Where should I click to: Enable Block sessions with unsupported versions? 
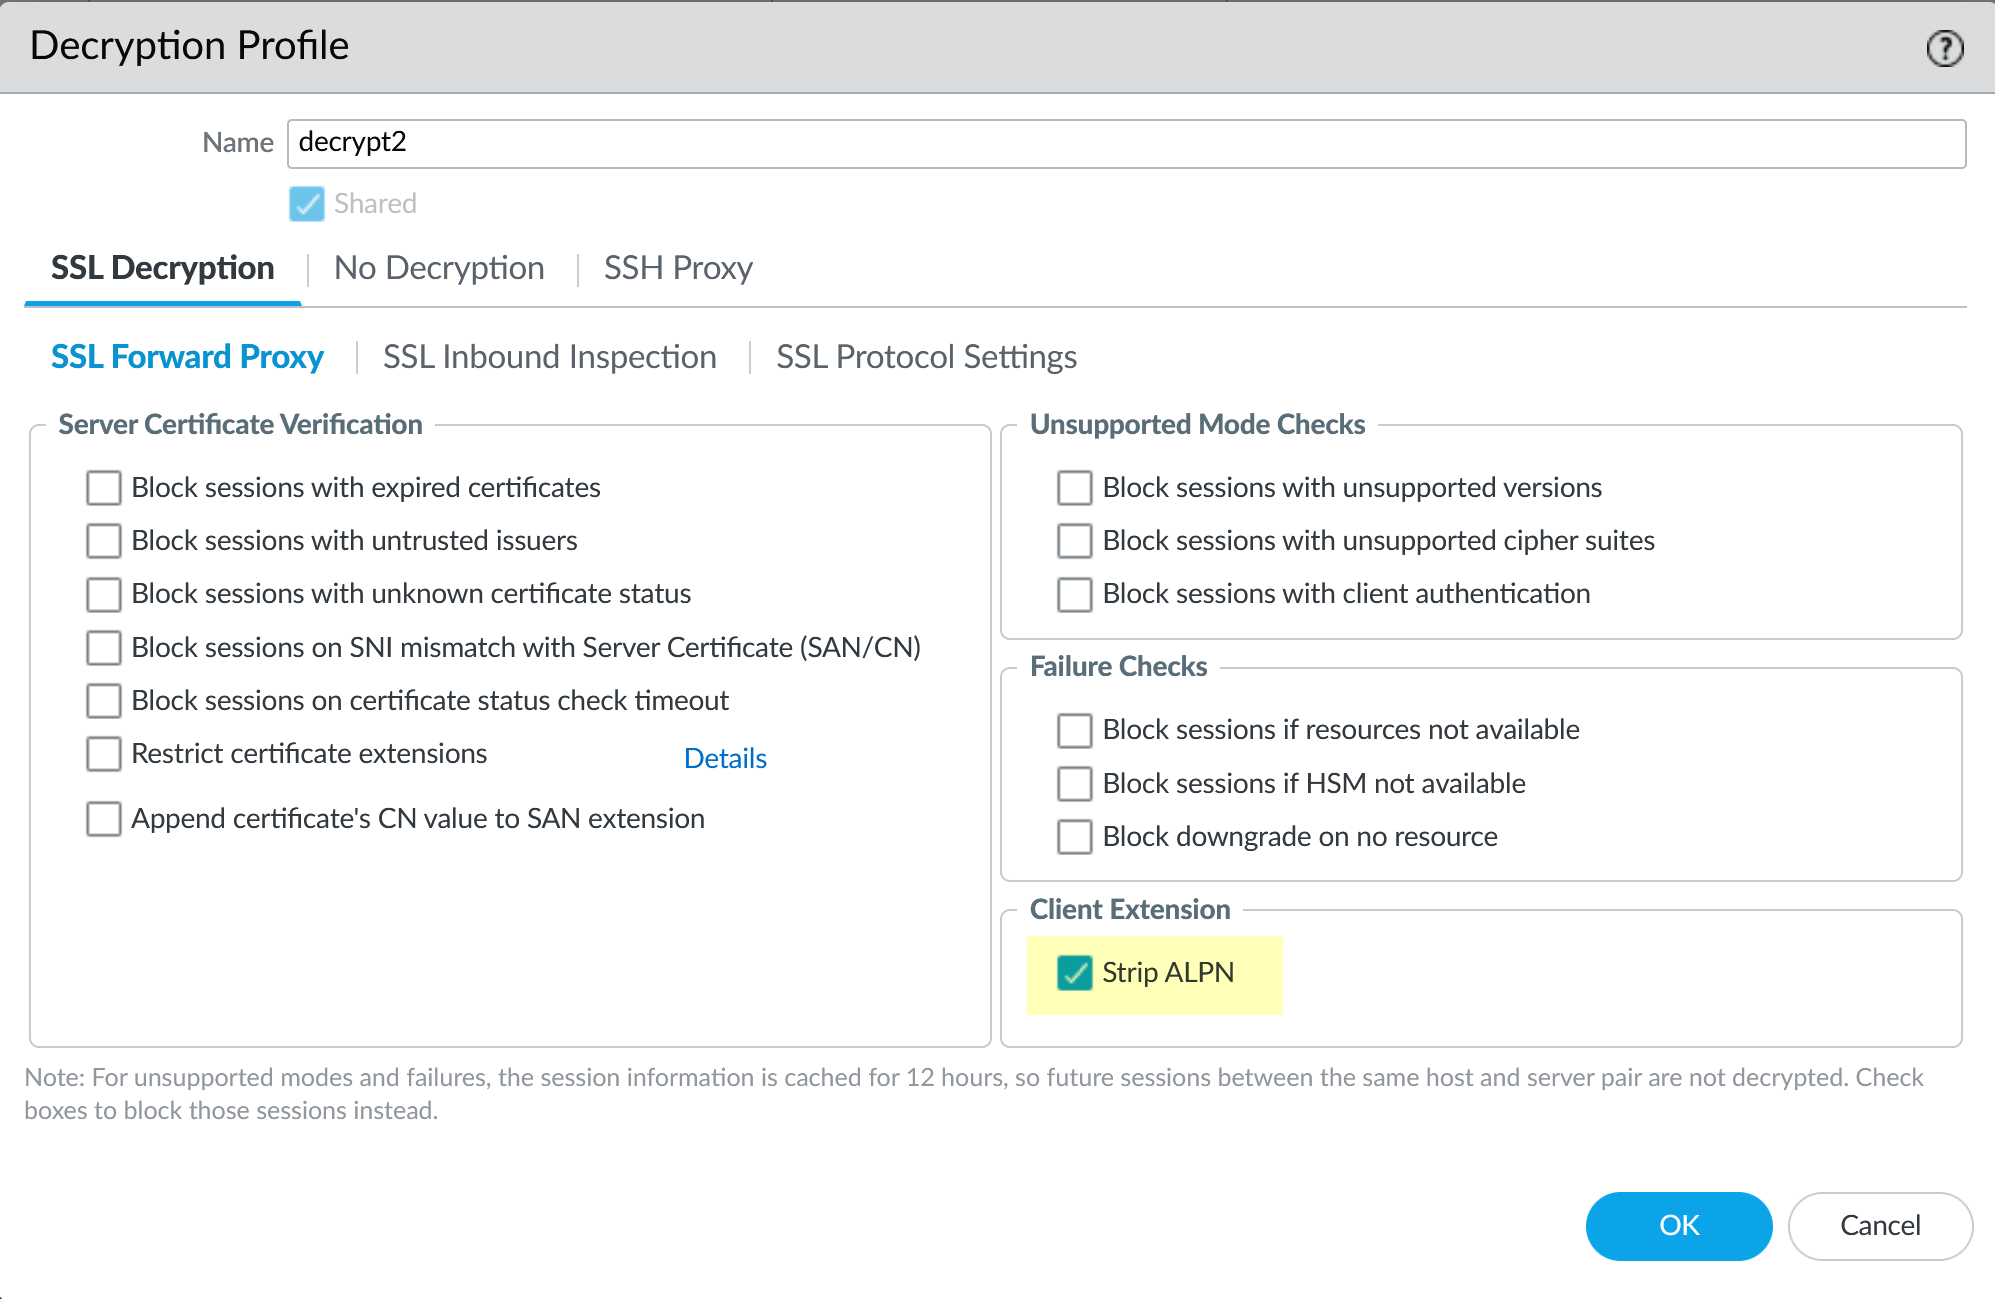click(1075, 488)
